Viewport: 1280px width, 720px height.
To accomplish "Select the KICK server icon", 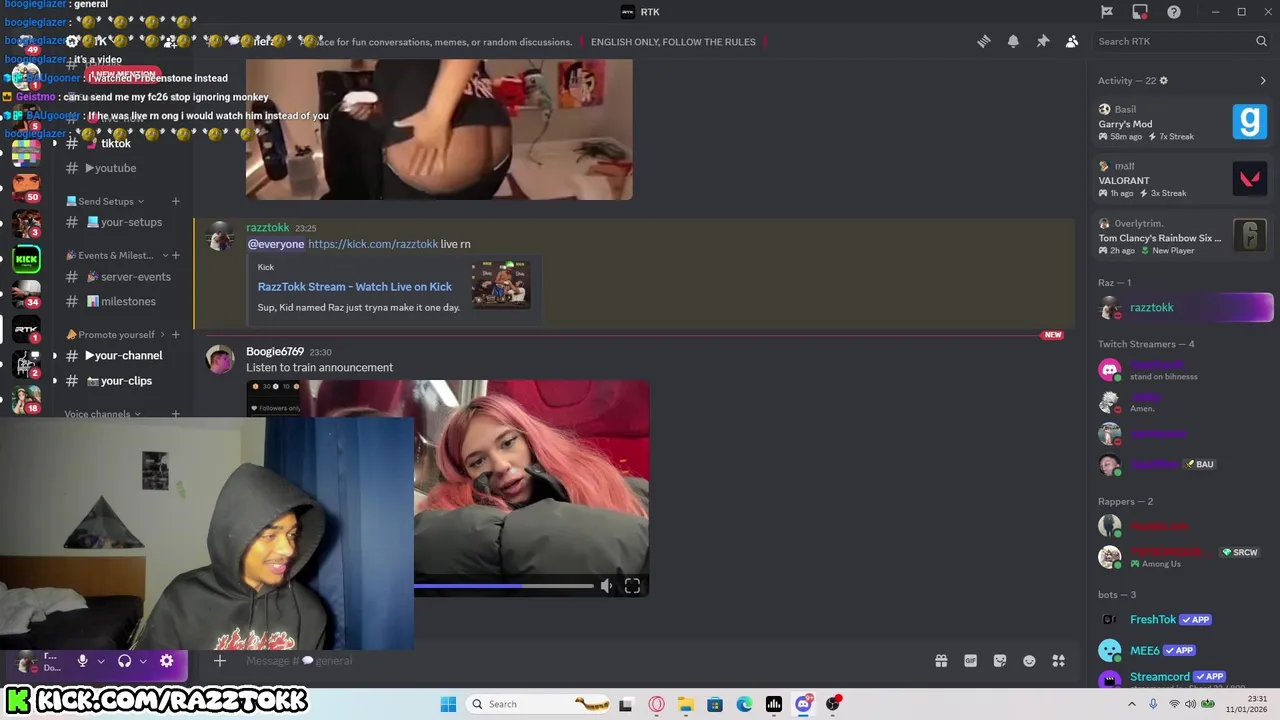I will click(27, 259).
